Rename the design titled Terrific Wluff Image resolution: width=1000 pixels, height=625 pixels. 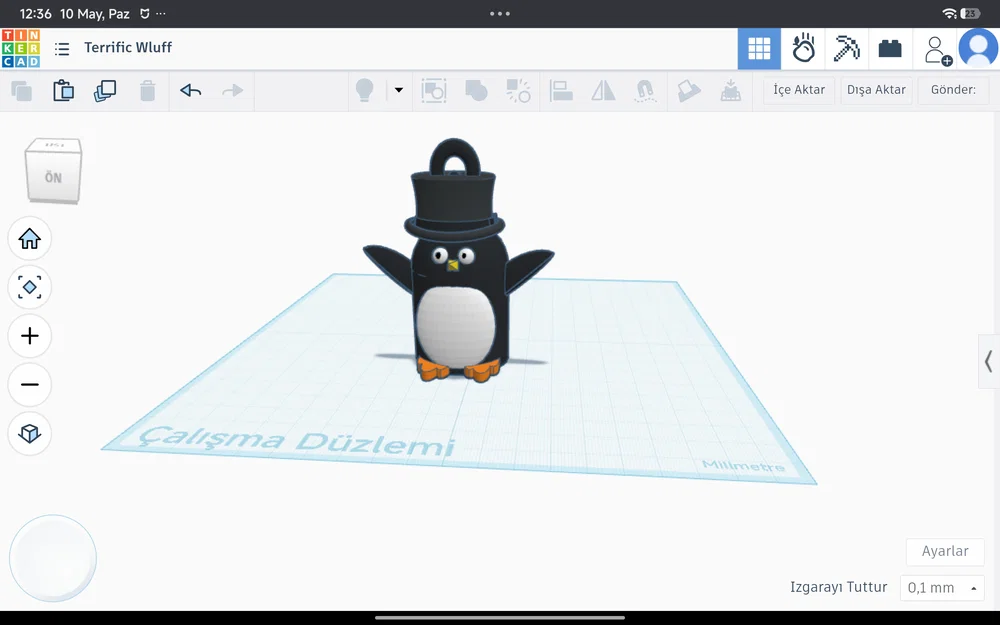tap(128, 47)
